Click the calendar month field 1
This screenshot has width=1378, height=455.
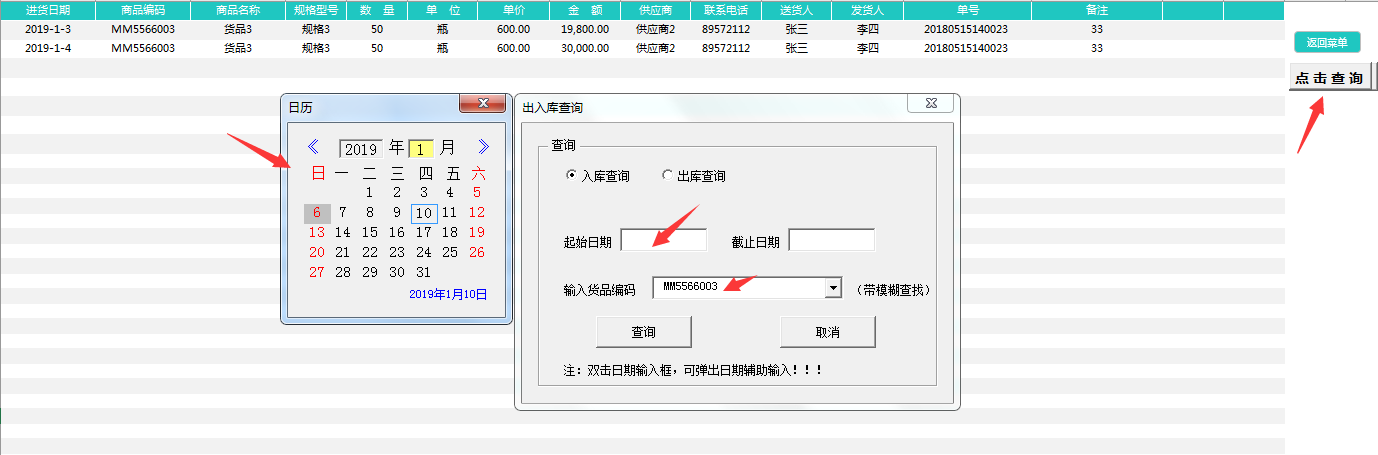[421, 149]
